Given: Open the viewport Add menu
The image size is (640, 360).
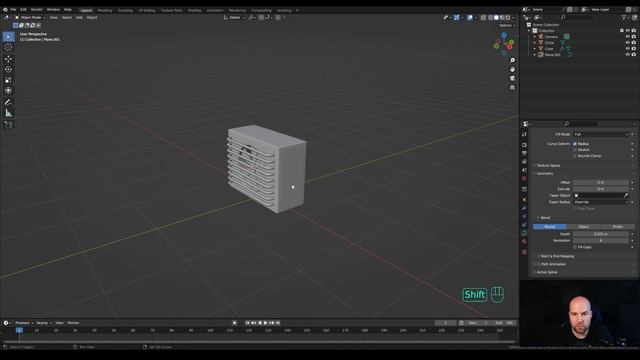Looking at the screenshot, I should [79, 18].
